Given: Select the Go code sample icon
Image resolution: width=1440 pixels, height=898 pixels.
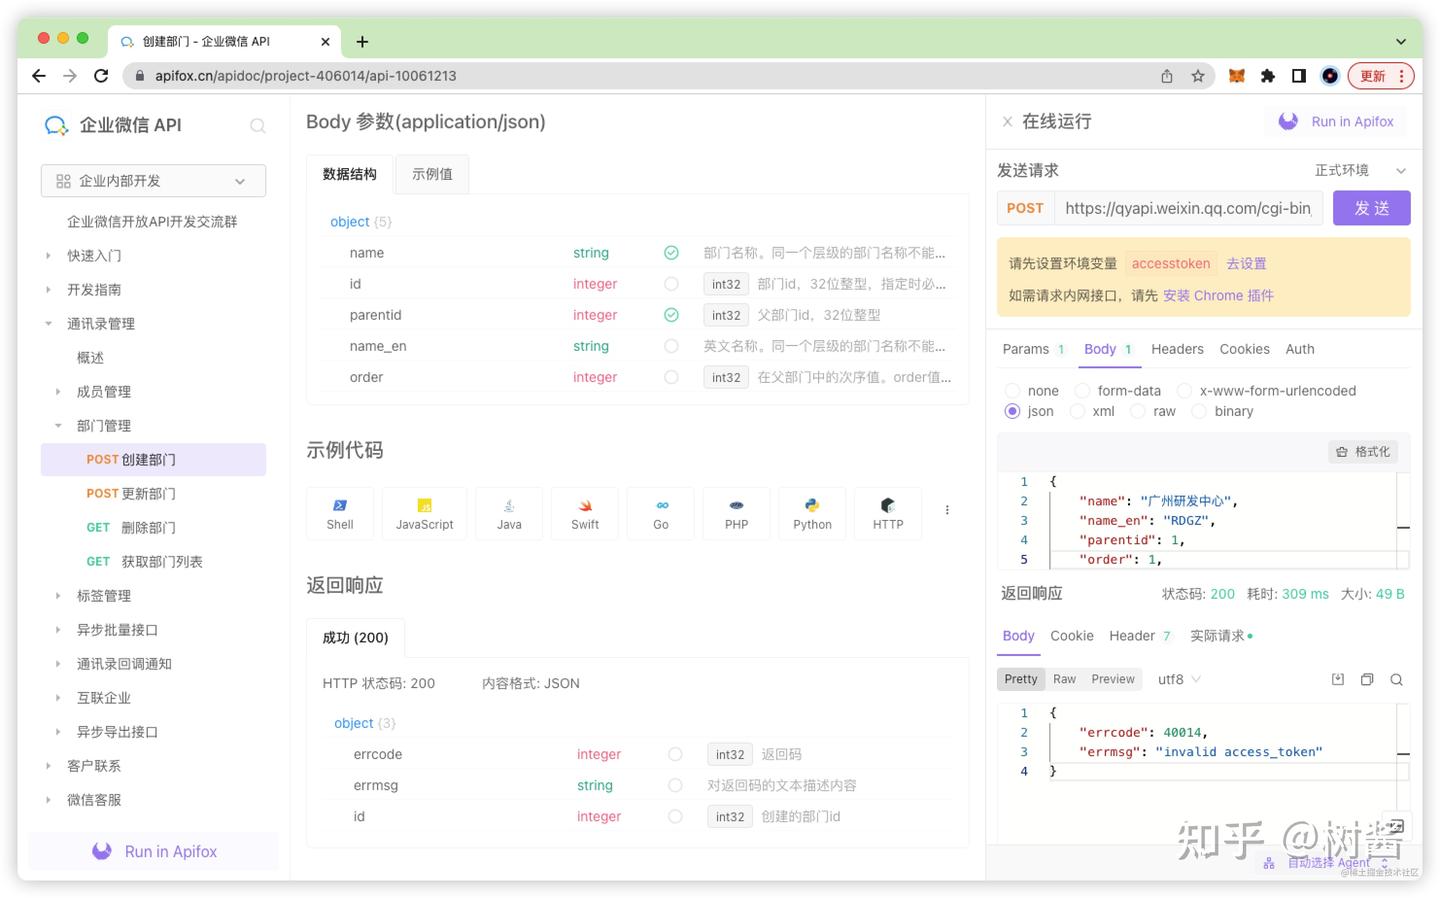Looking at the screenshot, I should tap(661, 513).
